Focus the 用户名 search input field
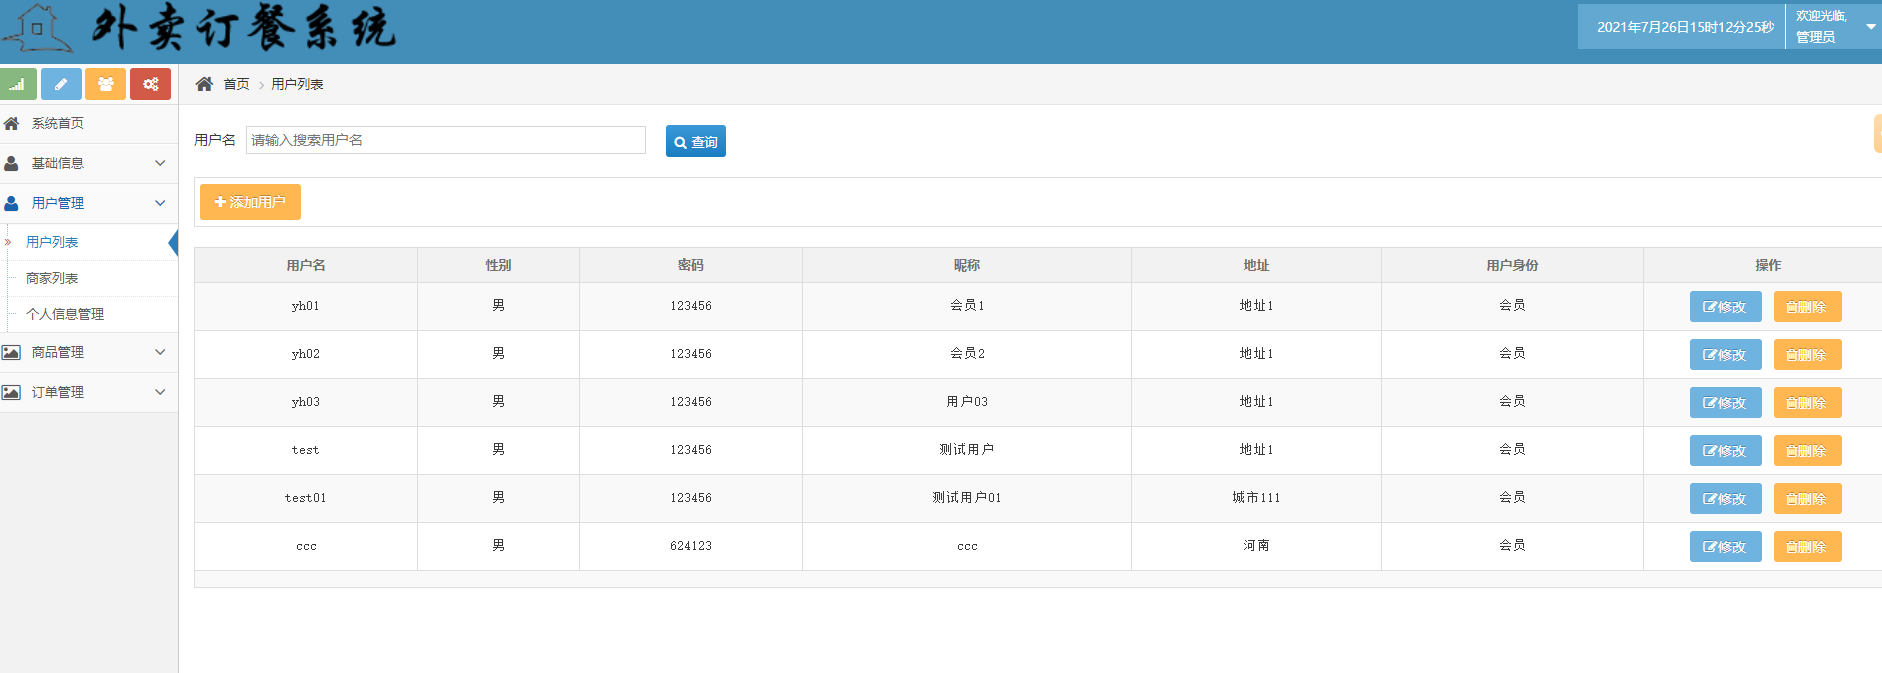1882x673 pixels. (x=445, y=140)
